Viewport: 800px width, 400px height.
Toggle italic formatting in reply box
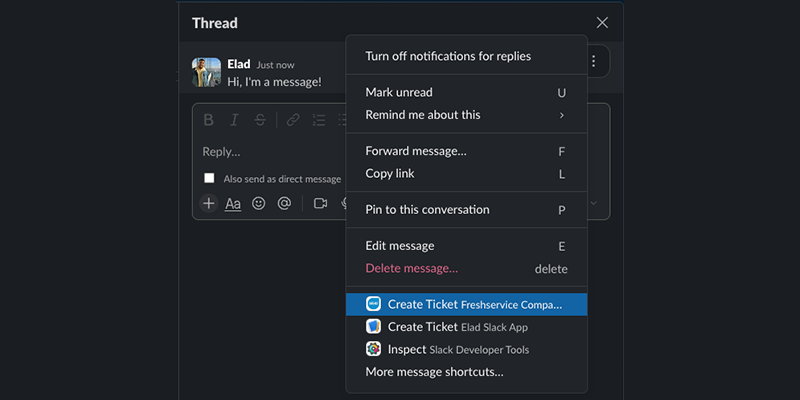click(x=234, y=120)
